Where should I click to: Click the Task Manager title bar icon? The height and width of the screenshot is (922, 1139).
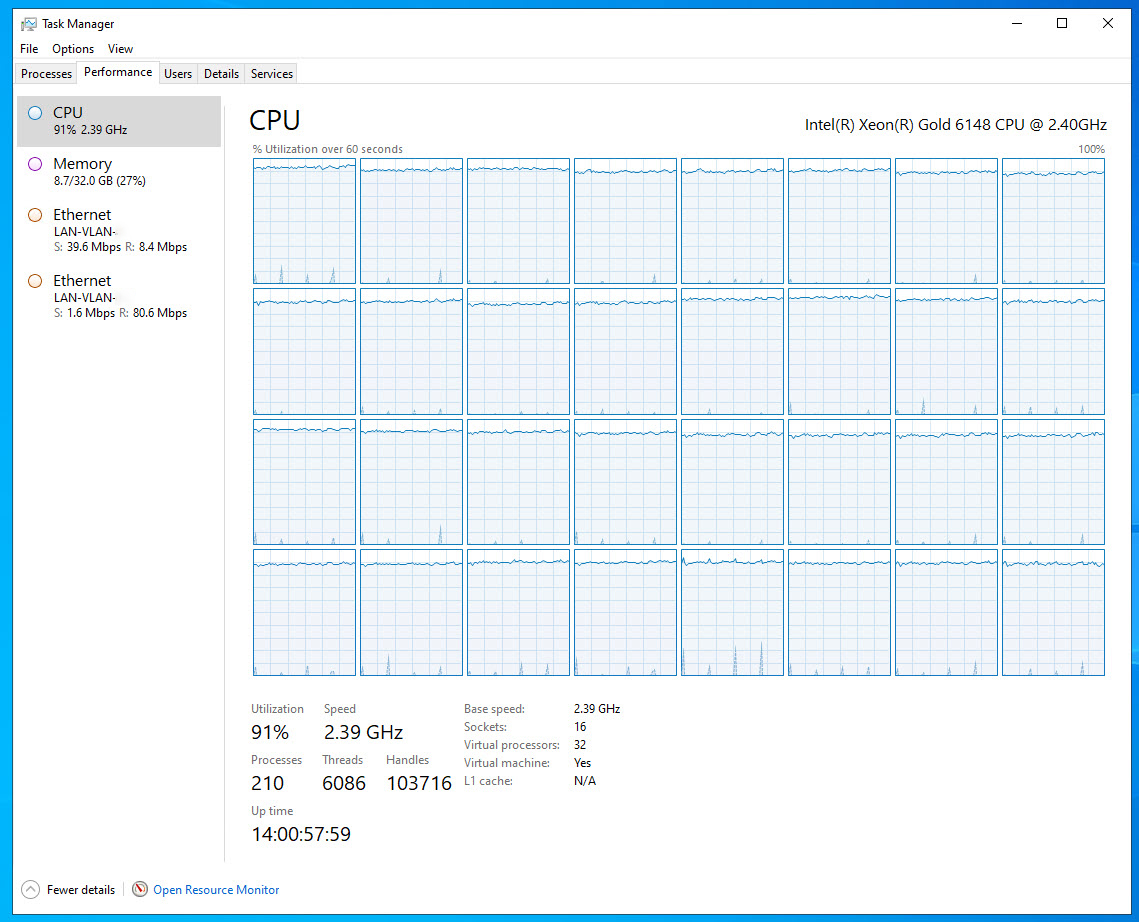pyautogui.click(x=29, y=23)
